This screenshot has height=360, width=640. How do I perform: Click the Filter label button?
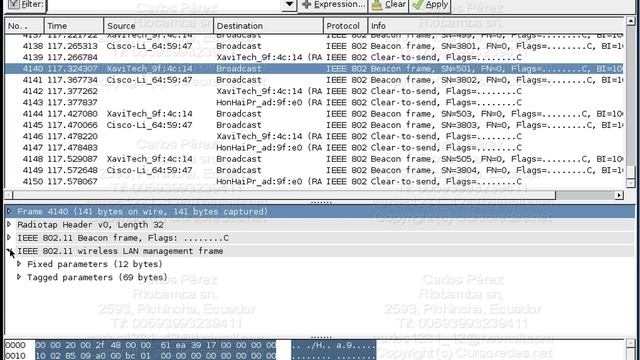coord(24,5)
